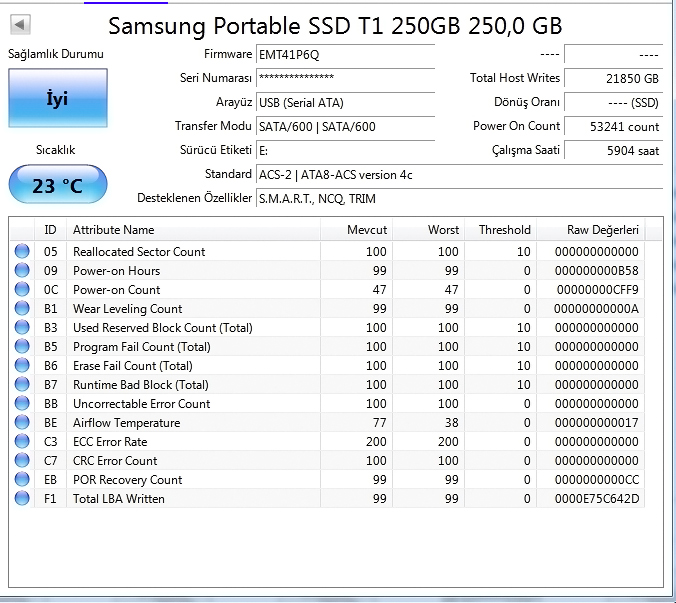The height and width of the screenshot is (603, 676).
Task: Select the Reallocated Sector Count row name
Action: [139, 252]
